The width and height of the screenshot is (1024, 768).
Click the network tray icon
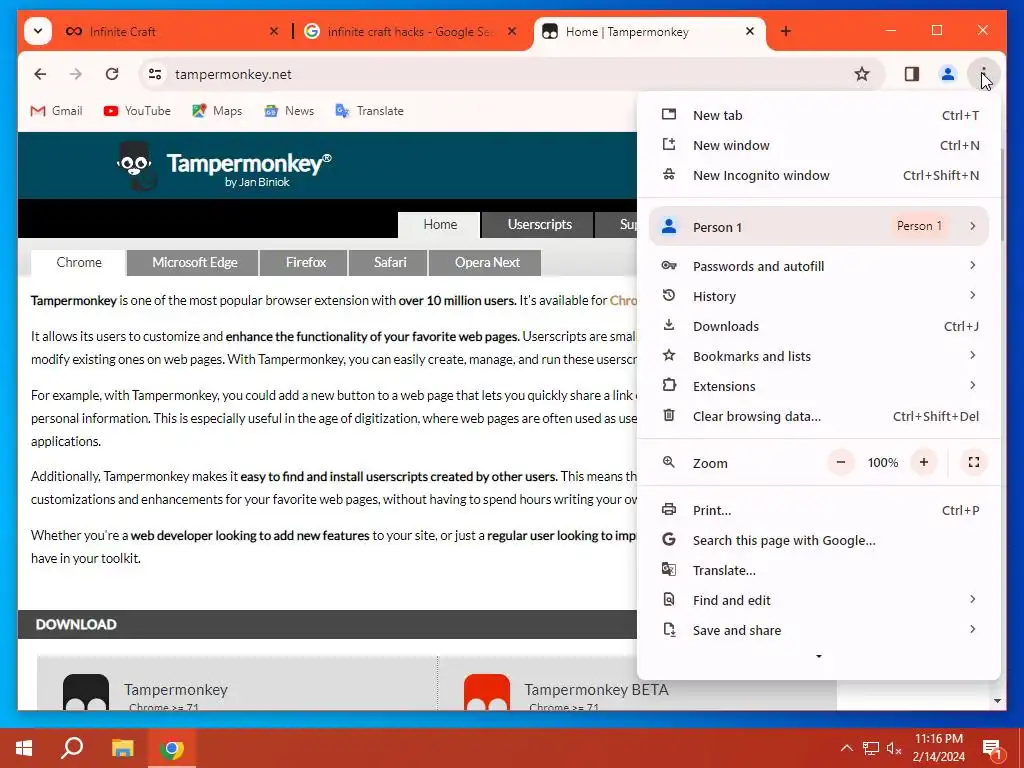[871, 748]
